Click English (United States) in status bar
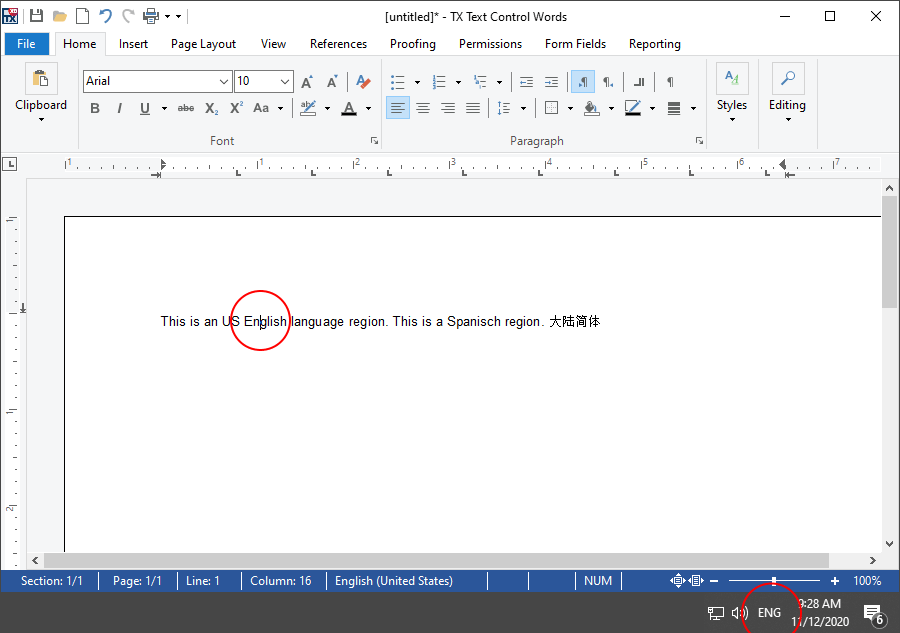This screenshot has width=900, height=633. pyautogui.click(x=394, y=581)
